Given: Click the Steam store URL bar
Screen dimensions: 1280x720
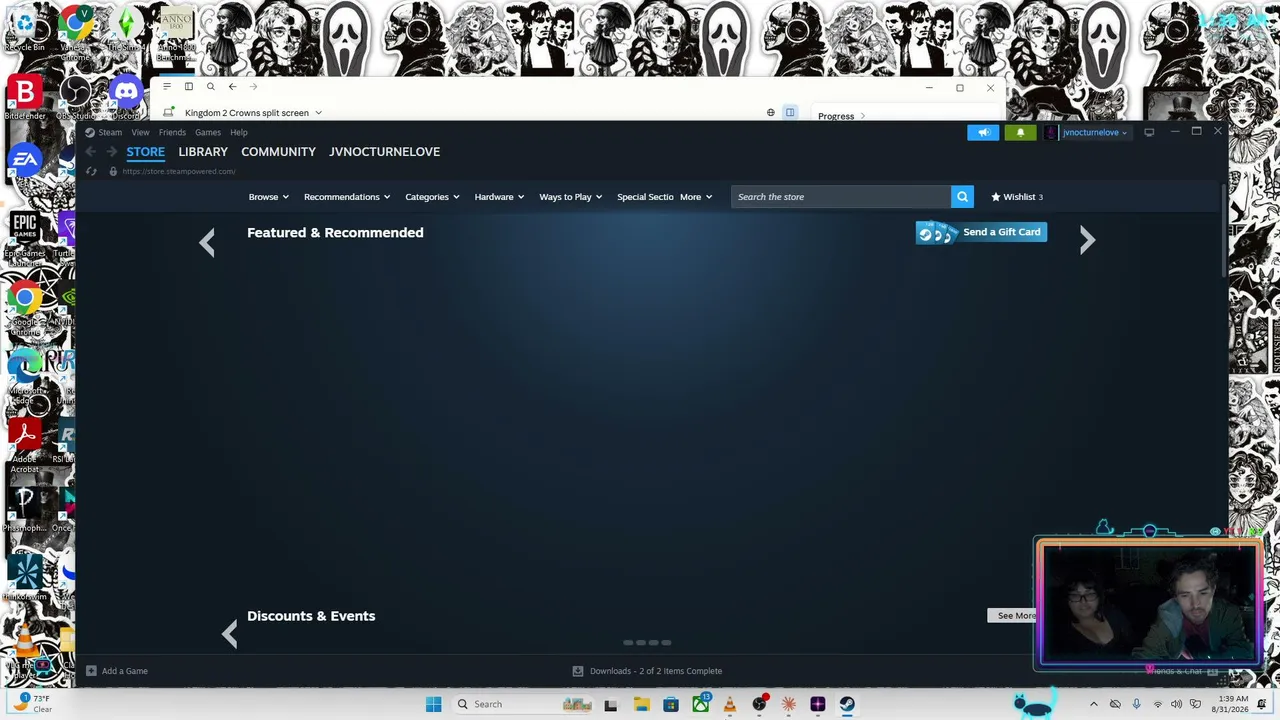Looking at the screenshot, I should (179, 171).
